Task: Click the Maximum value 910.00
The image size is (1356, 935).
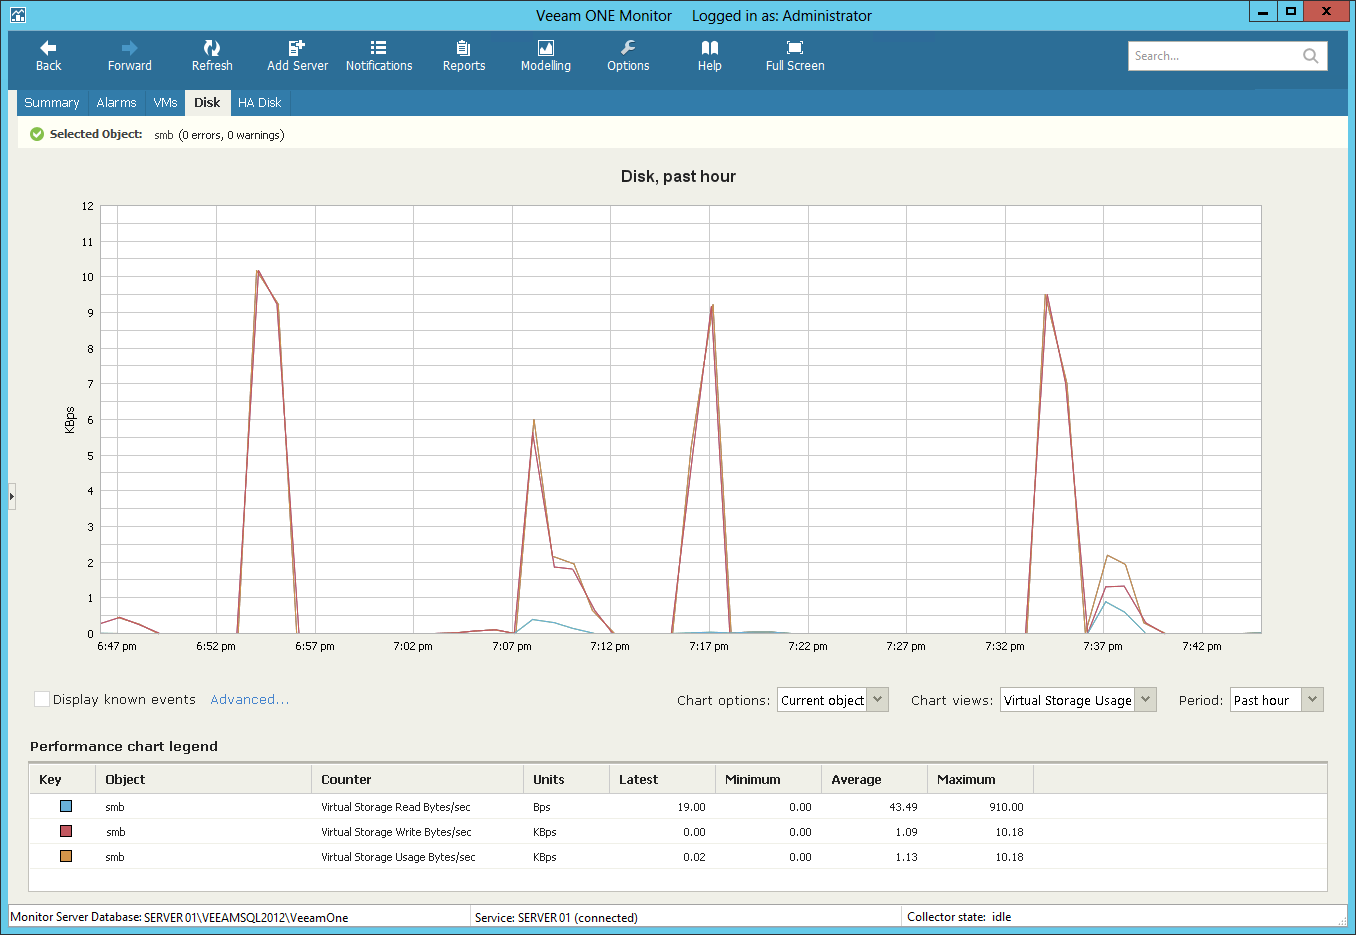Action: 1006,807
